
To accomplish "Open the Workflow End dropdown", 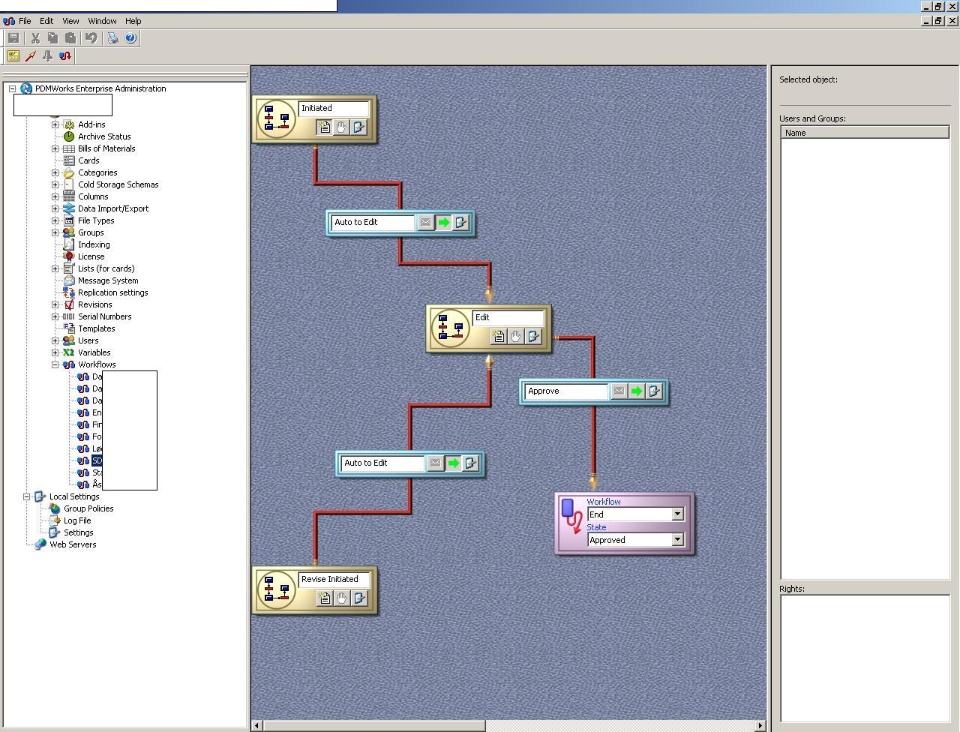I will pos(678,514).
